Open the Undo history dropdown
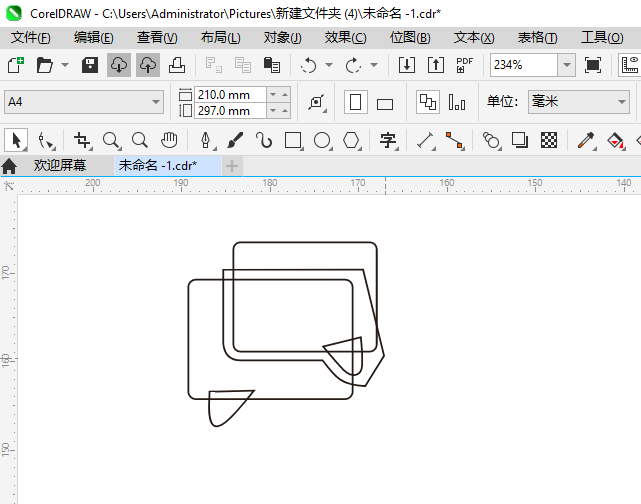Image resolution: width=641 pixels, height=504 pixels. click(x=329, y=65)
